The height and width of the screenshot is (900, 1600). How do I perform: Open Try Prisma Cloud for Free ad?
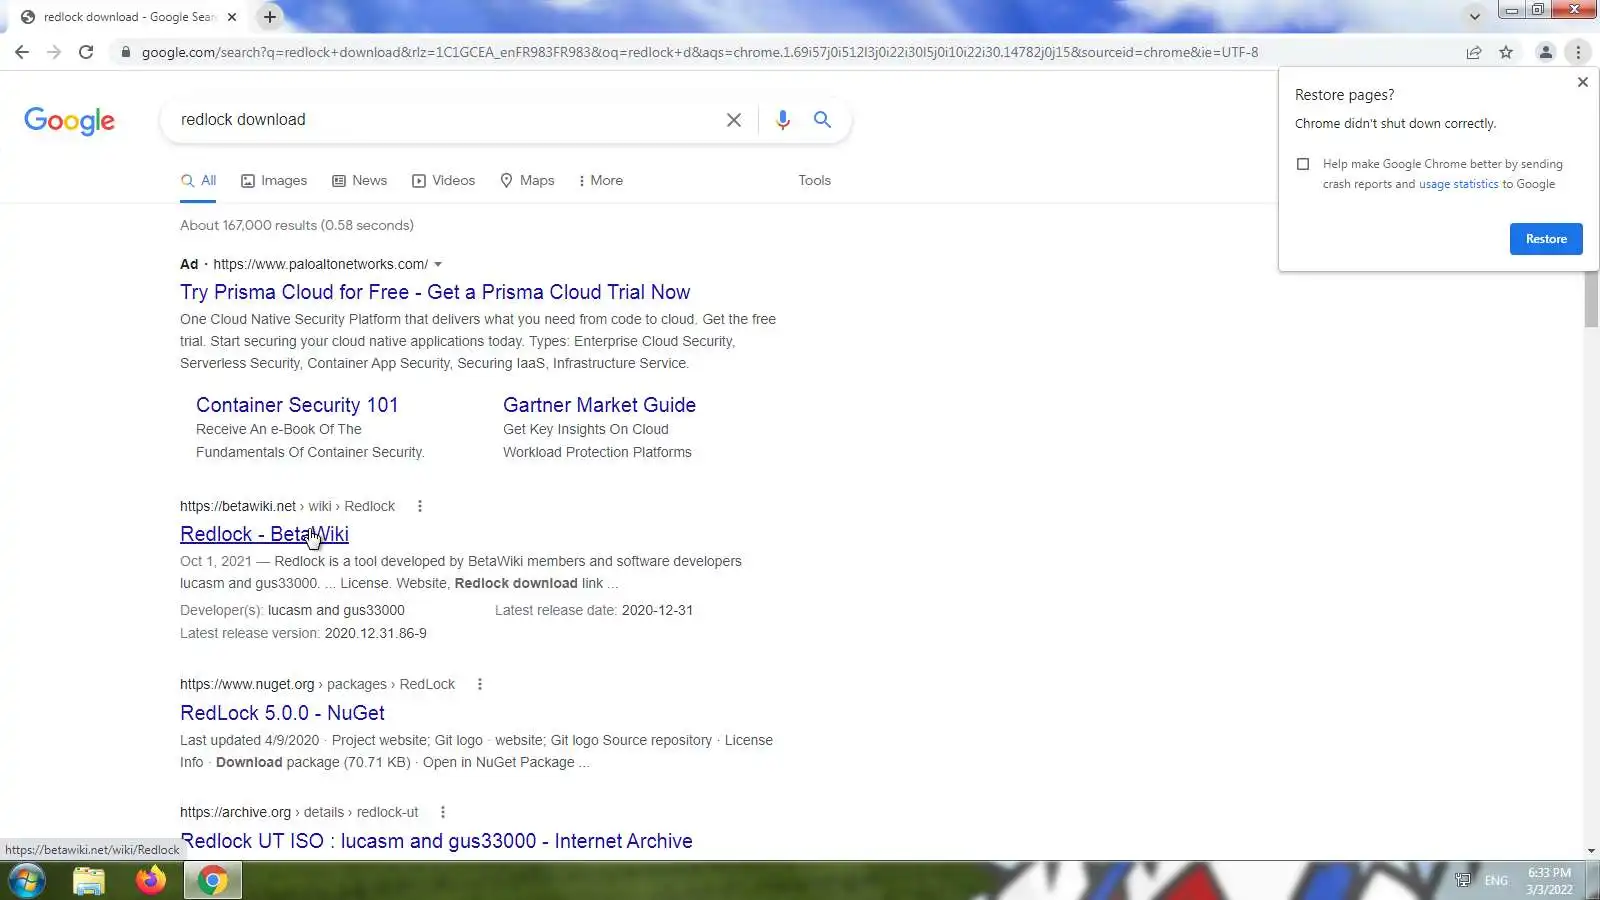pos(435,292)
